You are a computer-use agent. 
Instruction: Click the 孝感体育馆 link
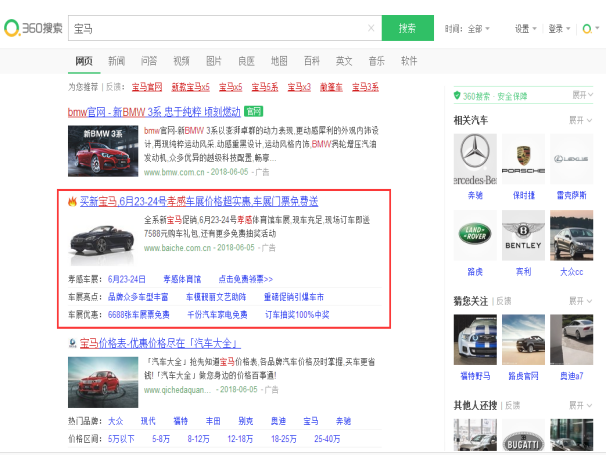(x=182, y=279)
